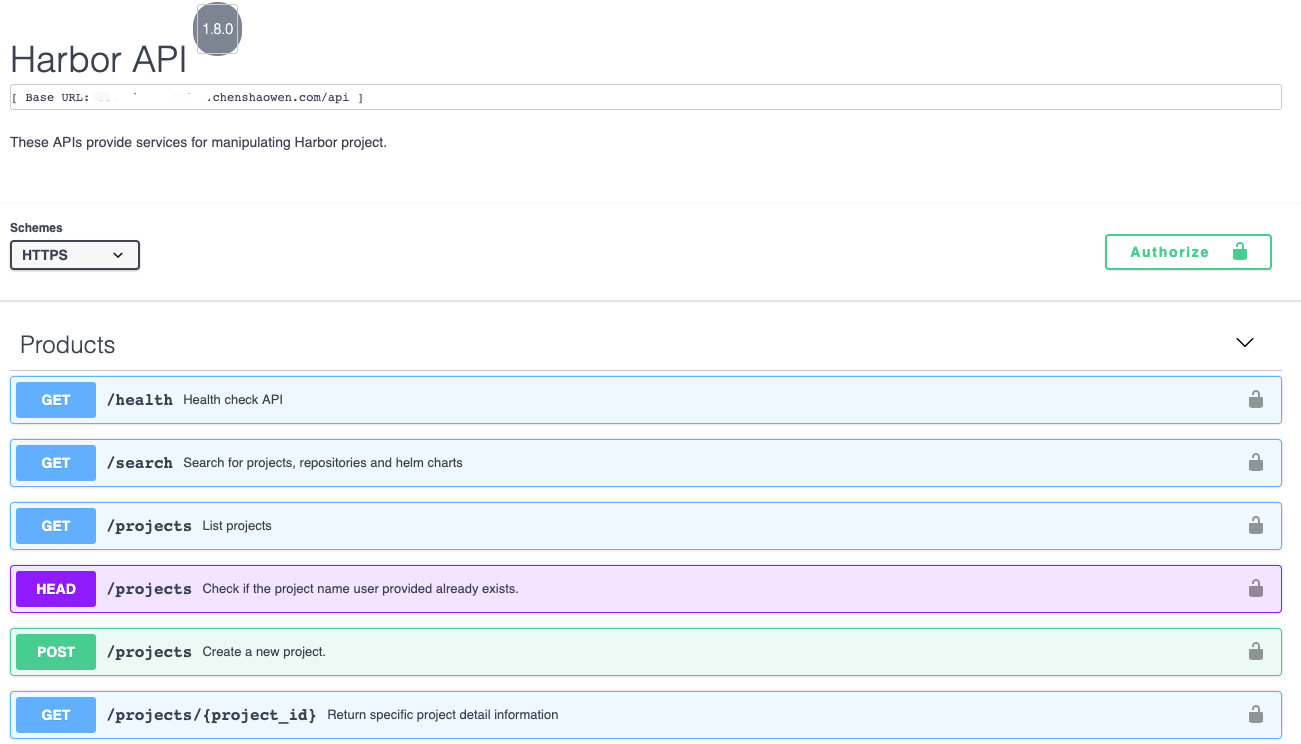Image resolution: width=1301 pixels, height=744 pixels.
Task: Click the lock icon on /health row
Action: pyautogui.click(x=1255, y=400)
